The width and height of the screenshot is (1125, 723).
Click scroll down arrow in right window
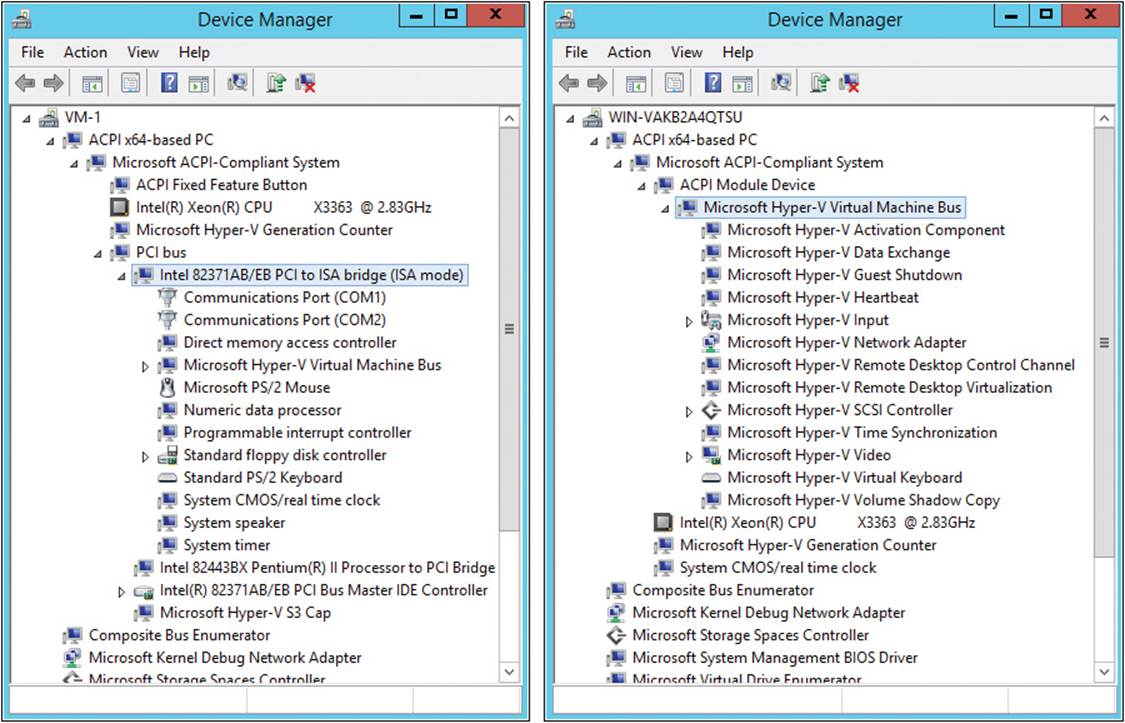click(1104, 673)
